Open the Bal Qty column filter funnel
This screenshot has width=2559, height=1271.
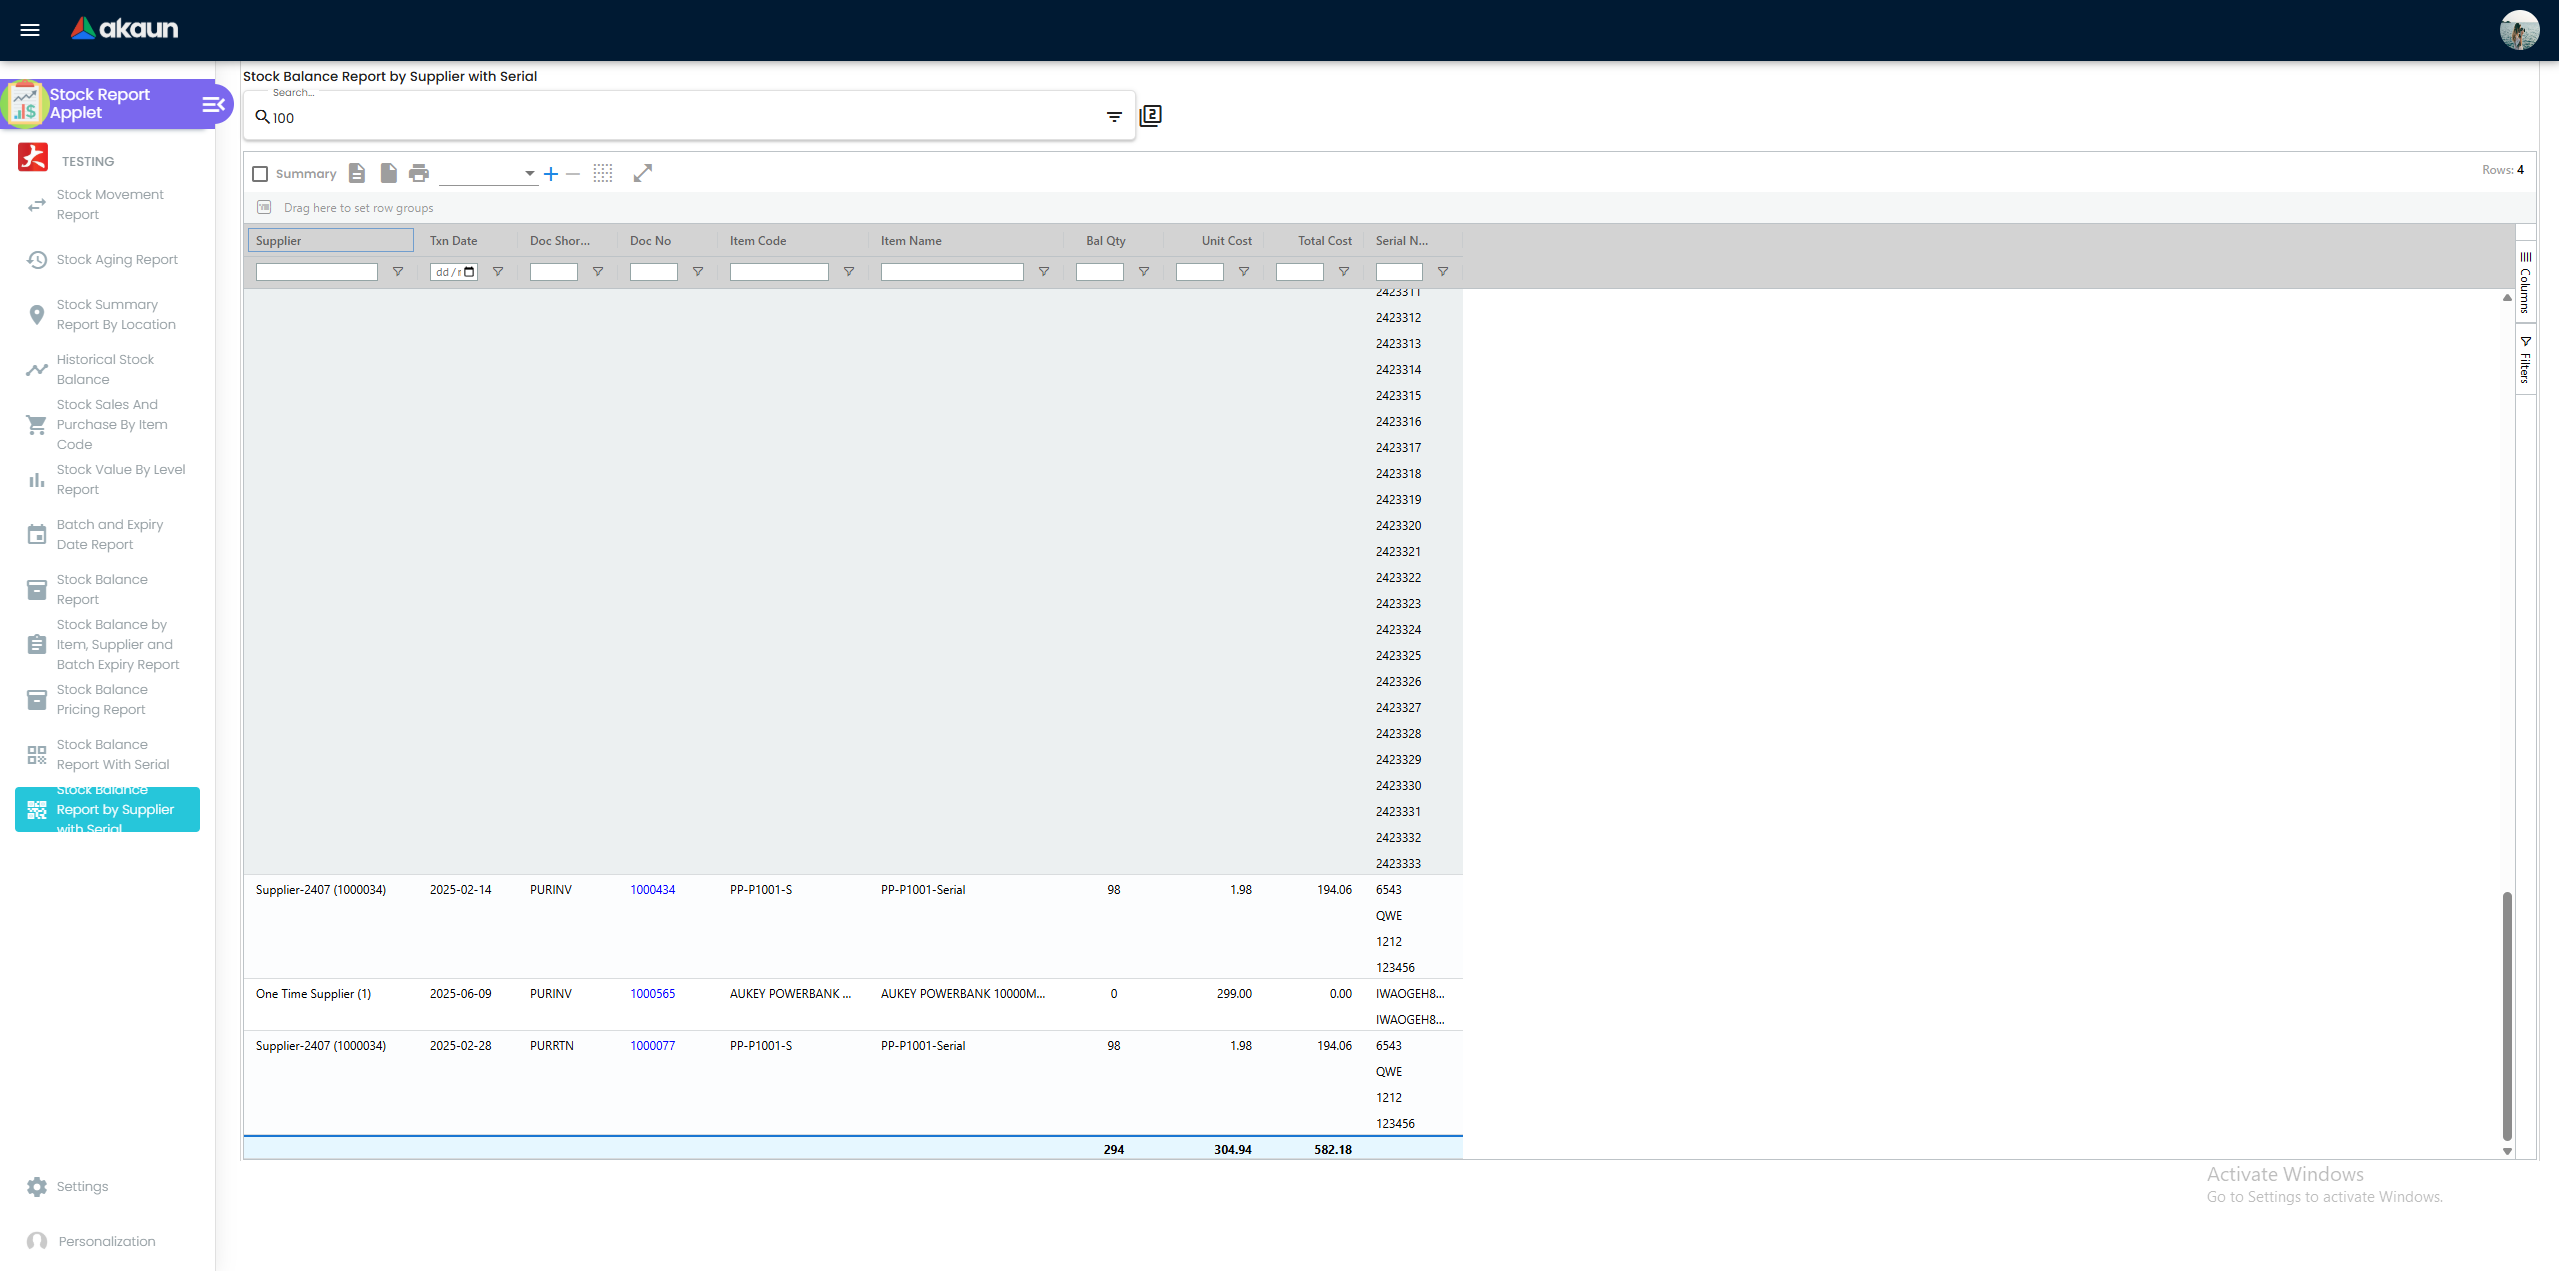pyautogui.click(x=1144, y=272)
